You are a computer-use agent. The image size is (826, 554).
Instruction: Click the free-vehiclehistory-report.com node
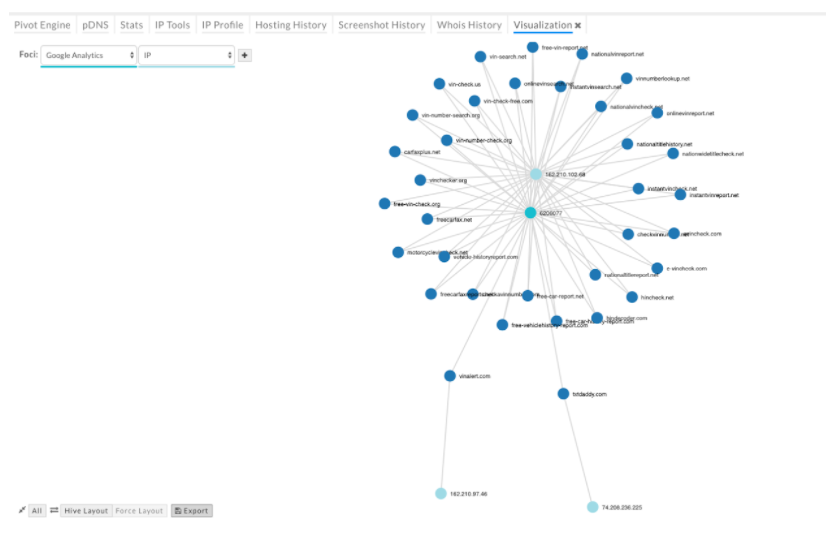pos(503,325)
